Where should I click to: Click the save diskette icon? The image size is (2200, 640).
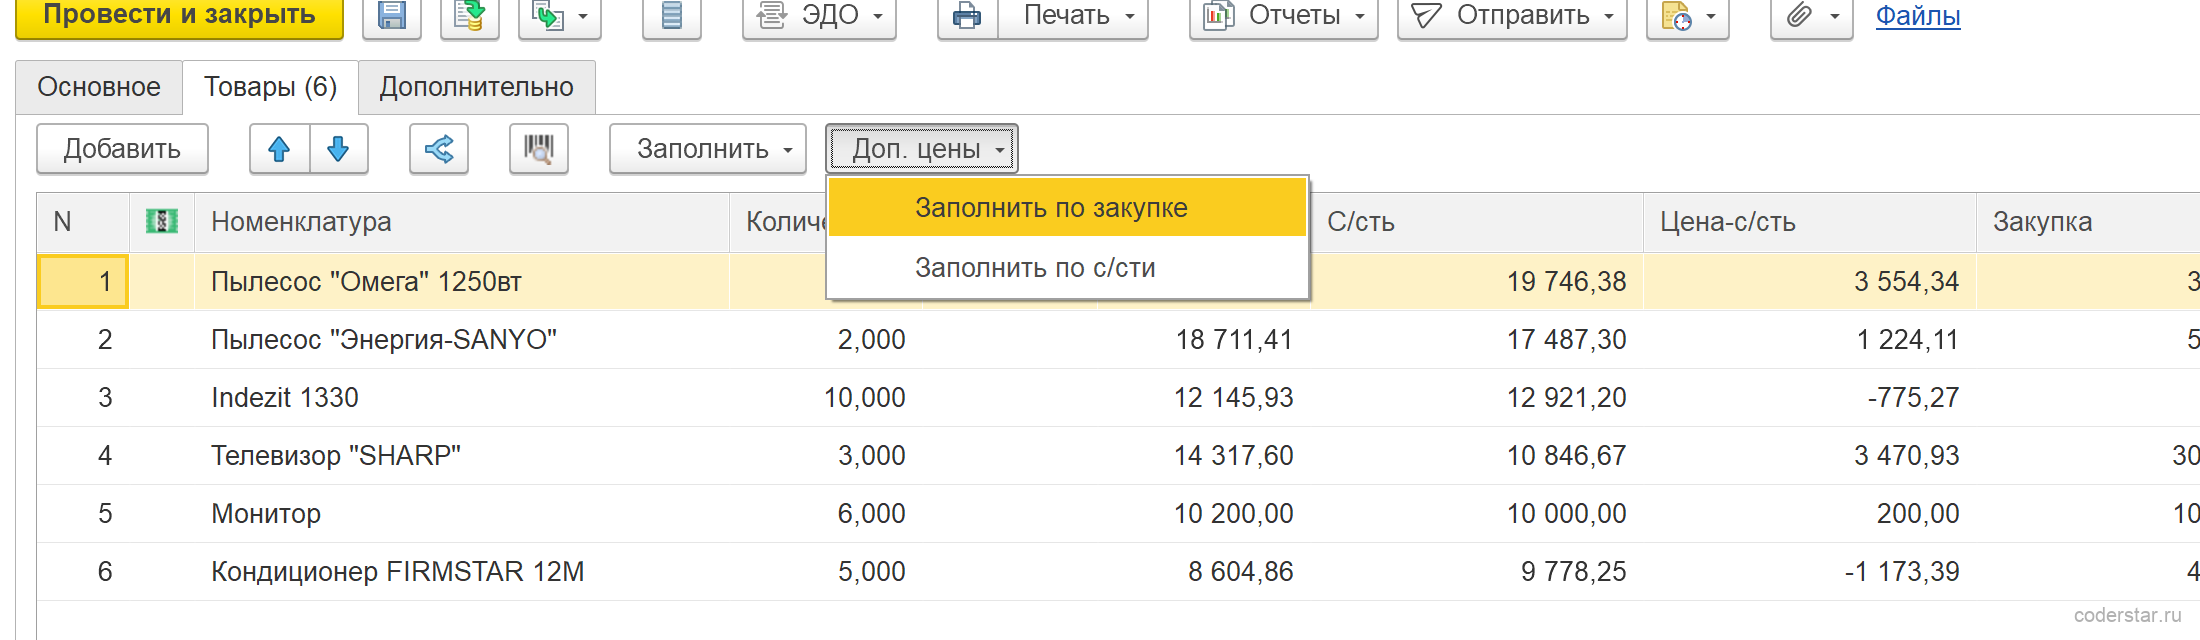coord(391,16)
